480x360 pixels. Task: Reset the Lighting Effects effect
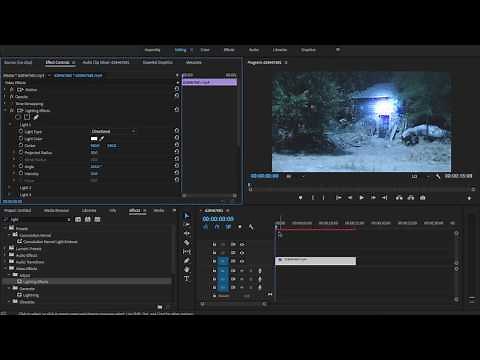177,109
